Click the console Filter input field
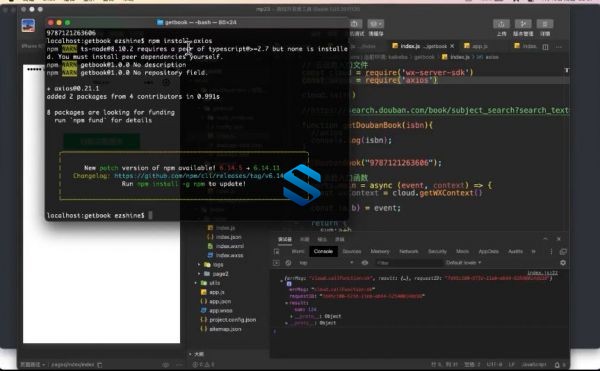This screenshot has width=600, height=371. [x=409, y=263]
